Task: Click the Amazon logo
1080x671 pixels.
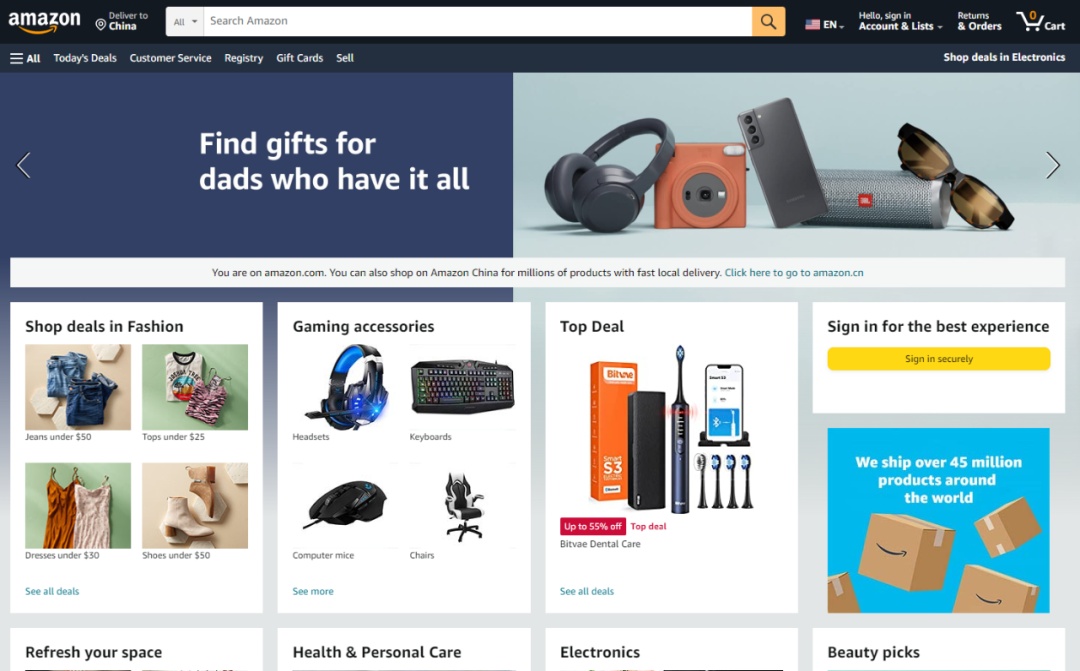Action: coord(44,21)
